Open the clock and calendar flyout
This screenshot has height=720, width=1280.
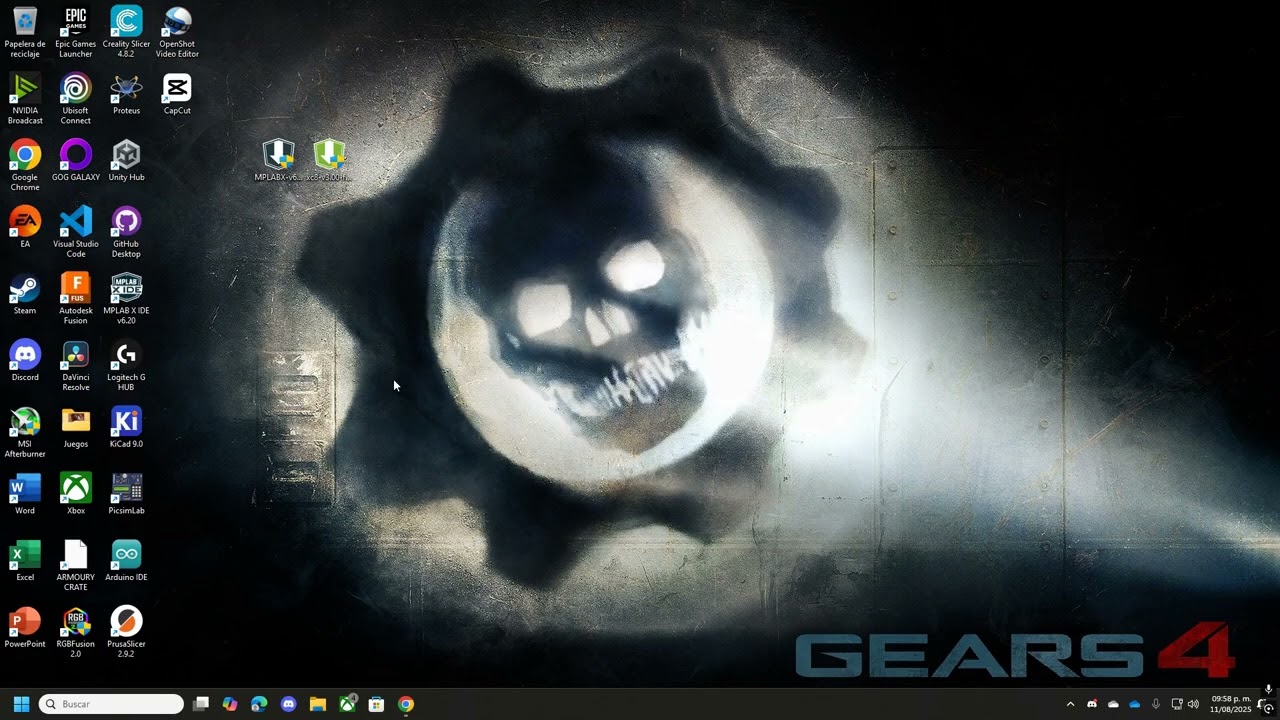pos(1230,704)
